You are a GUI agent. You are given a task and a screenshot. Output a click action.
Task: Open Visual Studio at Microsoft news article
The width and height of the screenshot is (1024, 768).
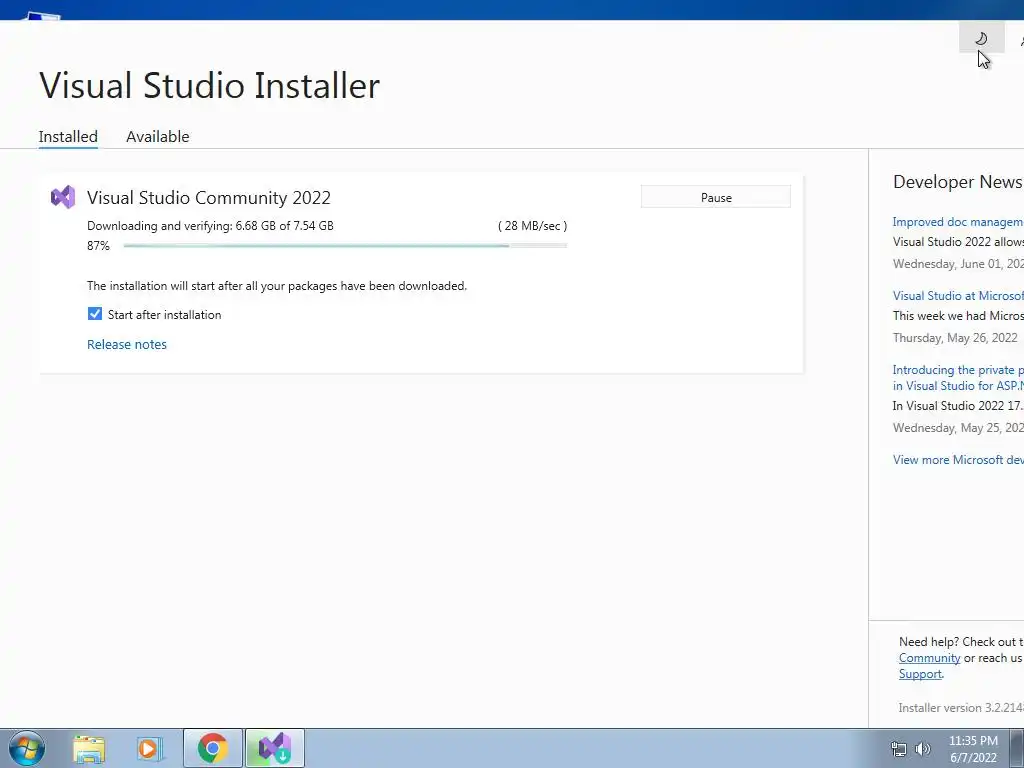(x=958, y=296)
